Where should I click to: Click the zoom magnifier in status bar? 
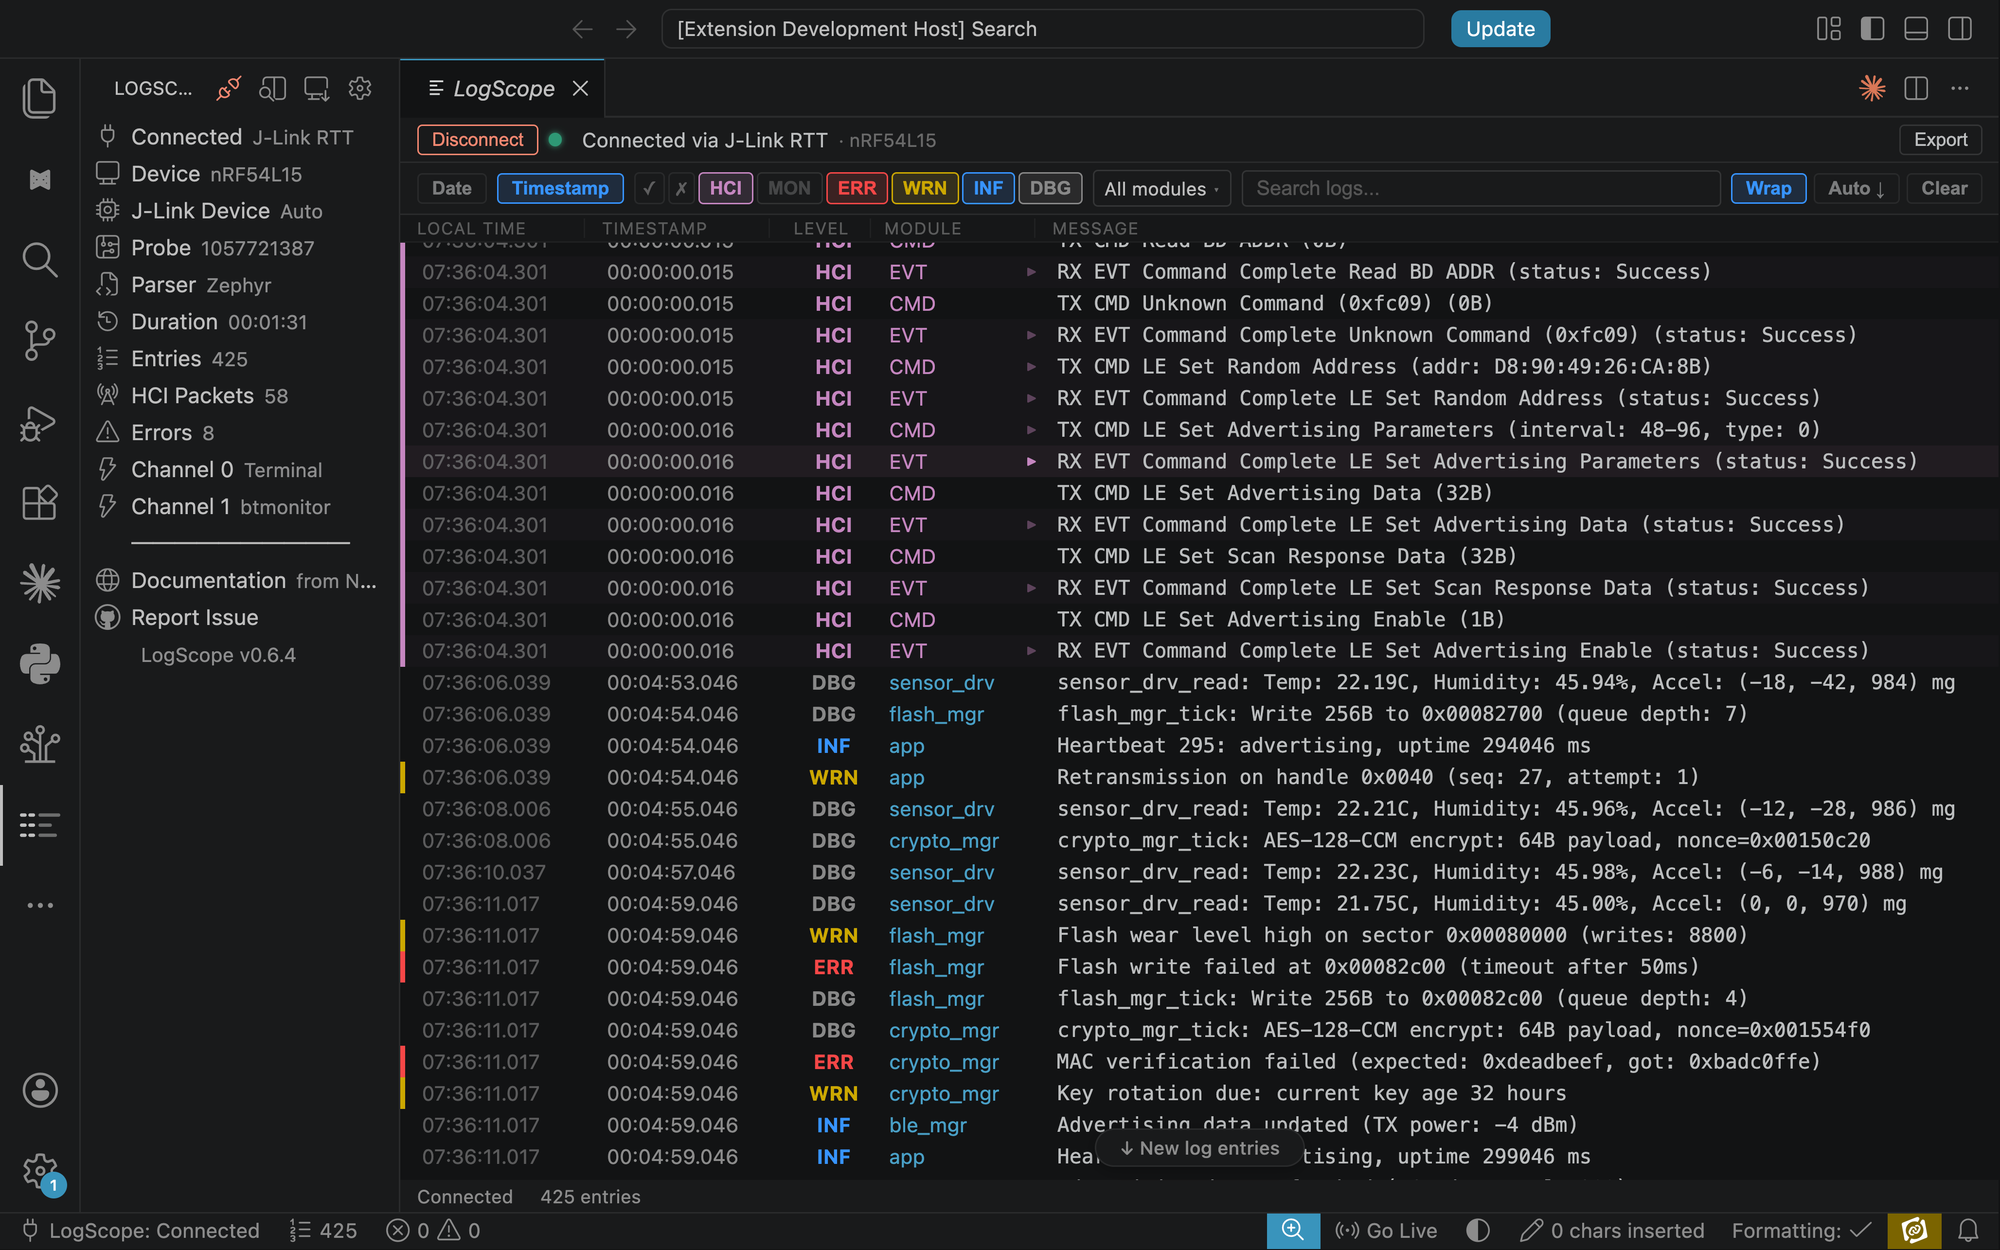tap(1293, 1230)
